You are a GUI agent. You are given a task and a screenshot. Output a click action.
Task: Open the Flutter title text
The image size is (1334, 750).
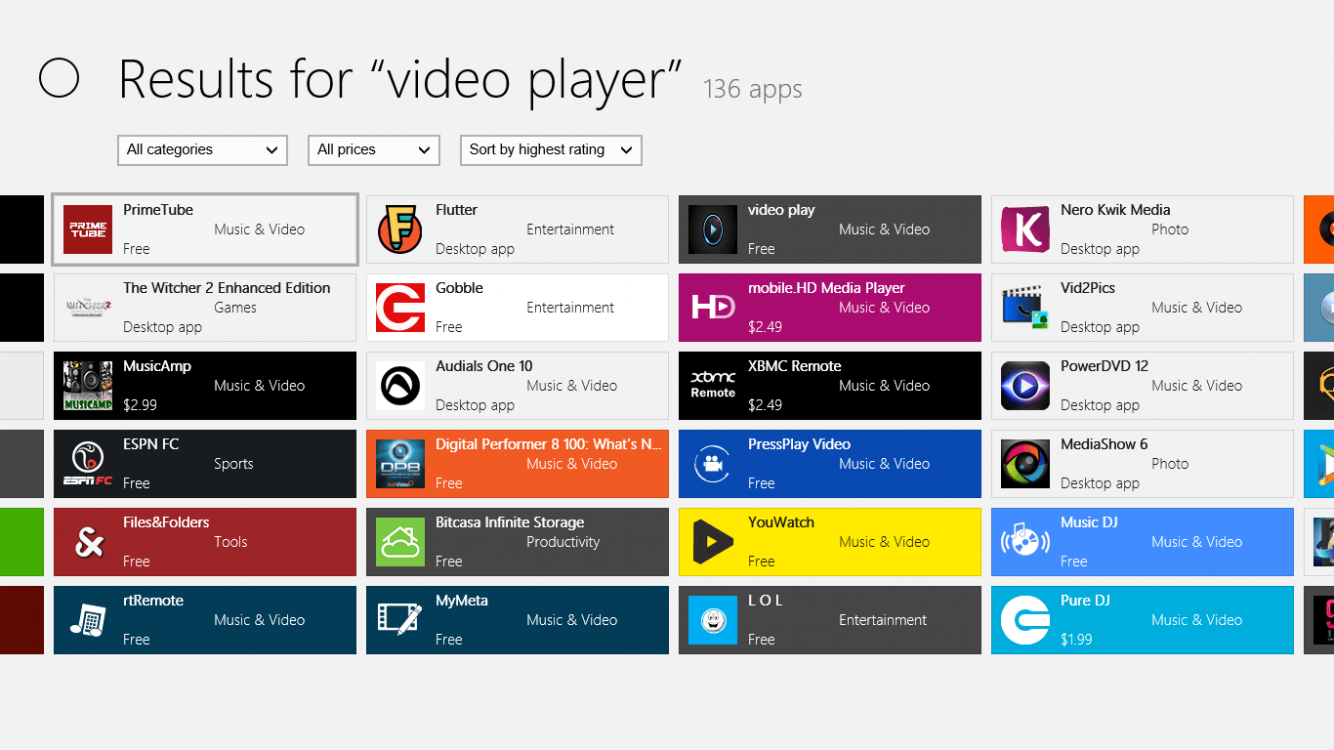point(457,210)
